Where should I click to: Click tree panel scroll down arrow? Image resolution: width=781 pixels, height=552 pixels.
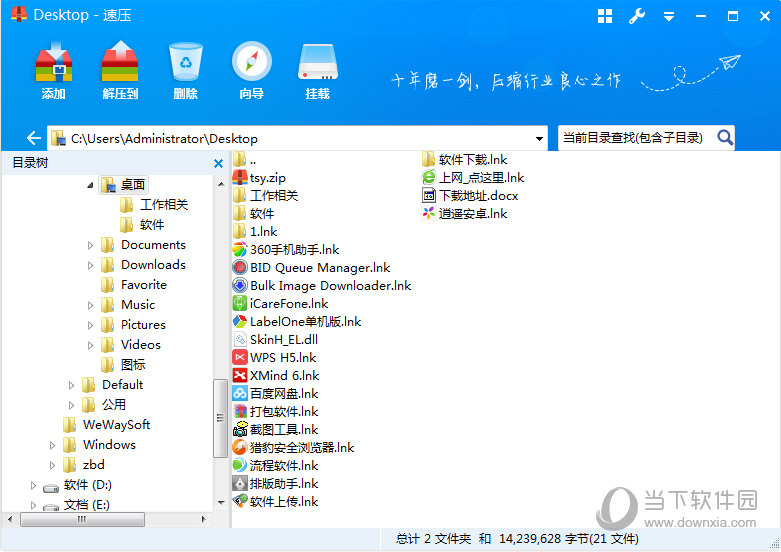point(221,503)
